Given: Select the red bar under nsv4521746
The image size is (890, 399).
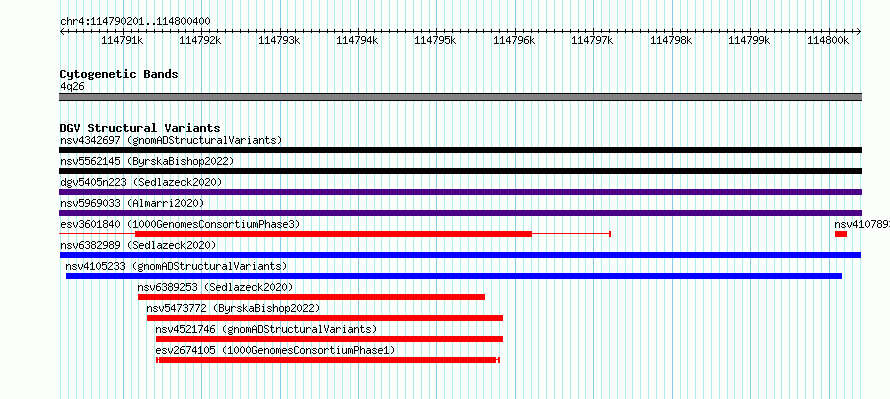Looking at the screenshot, I should [329, 339].
